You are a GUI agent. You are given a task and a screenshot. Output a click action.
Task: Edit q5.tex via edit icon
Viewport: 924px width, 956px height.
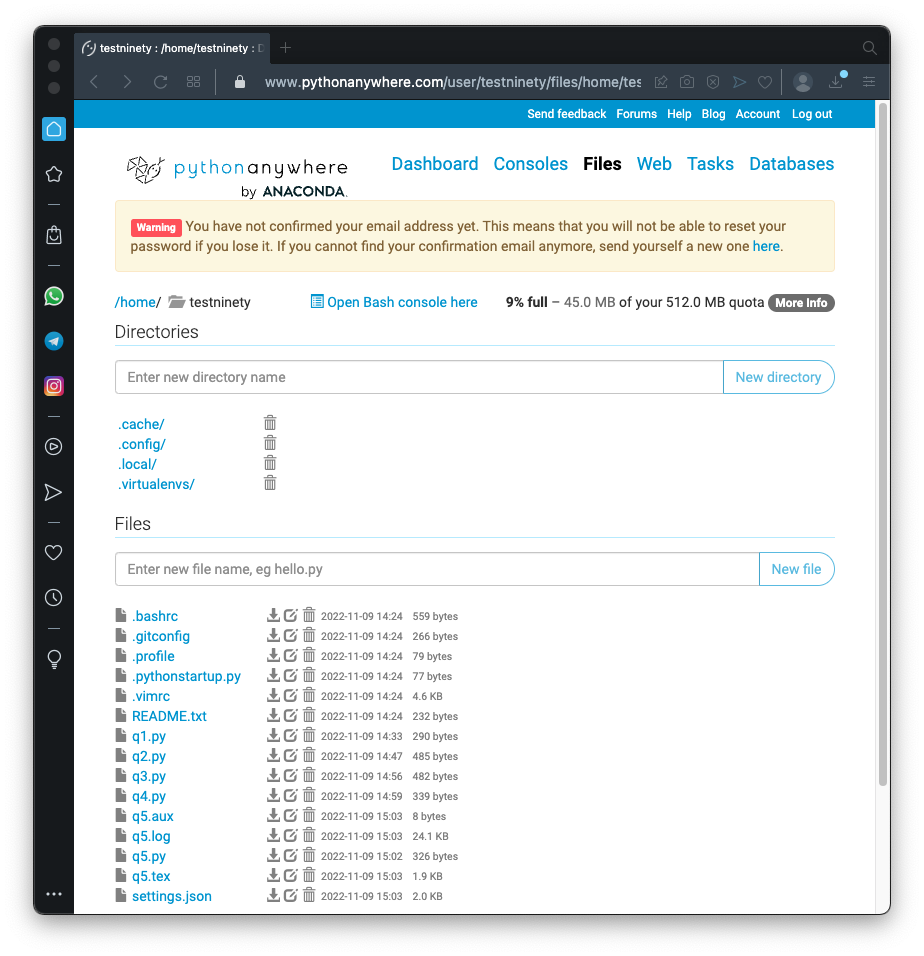click(291, 875)
